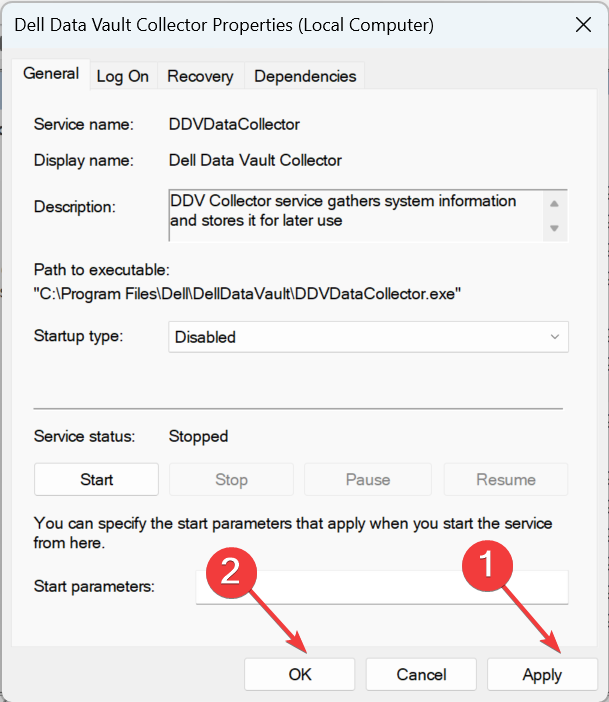Click the description scroll up arrow
This screenshot has width=609, height=702.
(554, 203)
